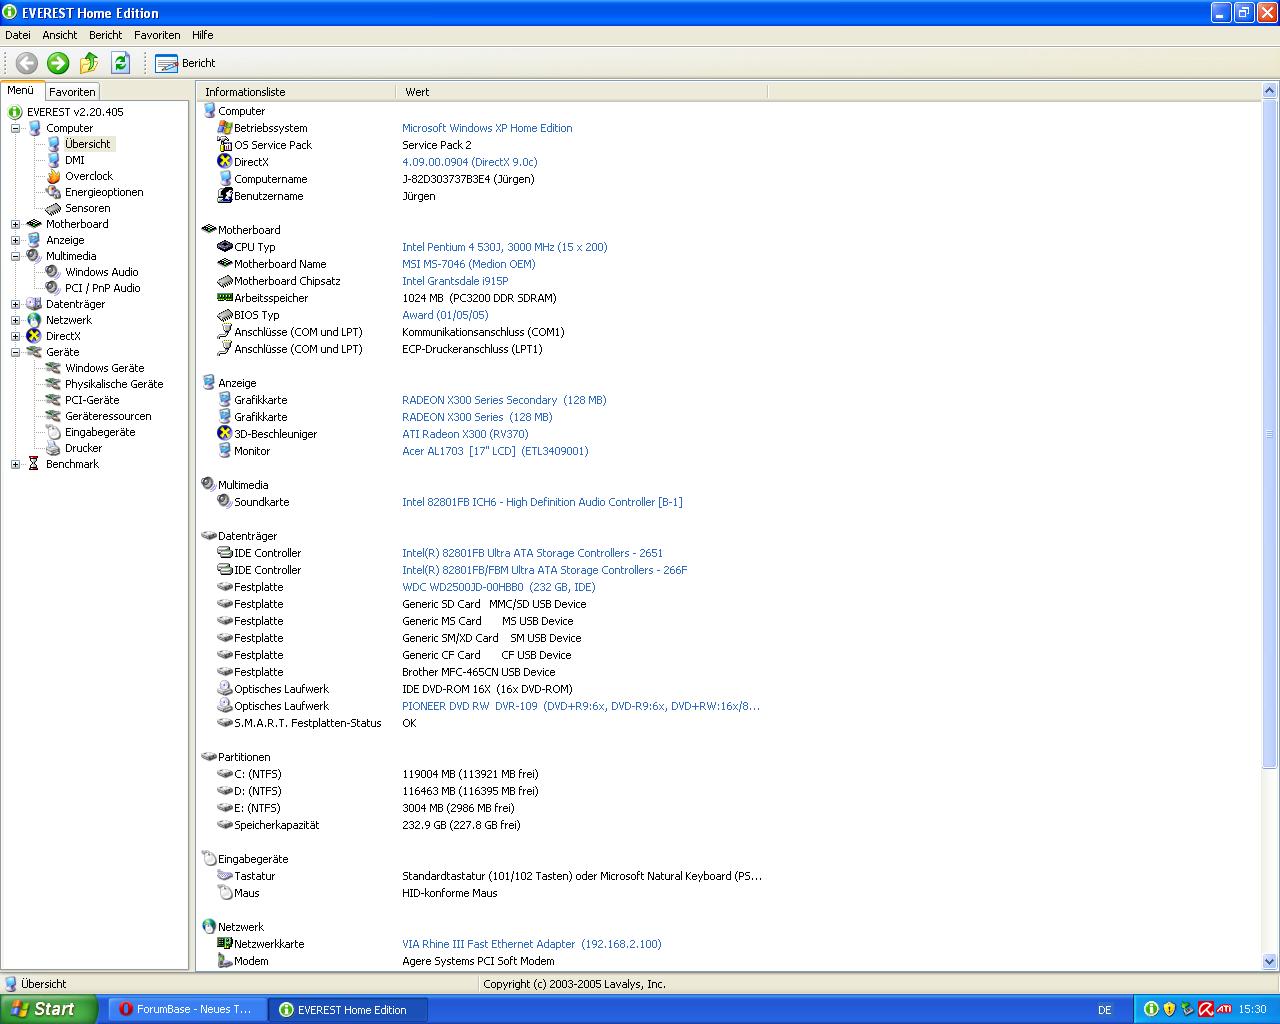Select the Geräteressourcen icon
The image size is (1280, 1024).
click(53, 416)
